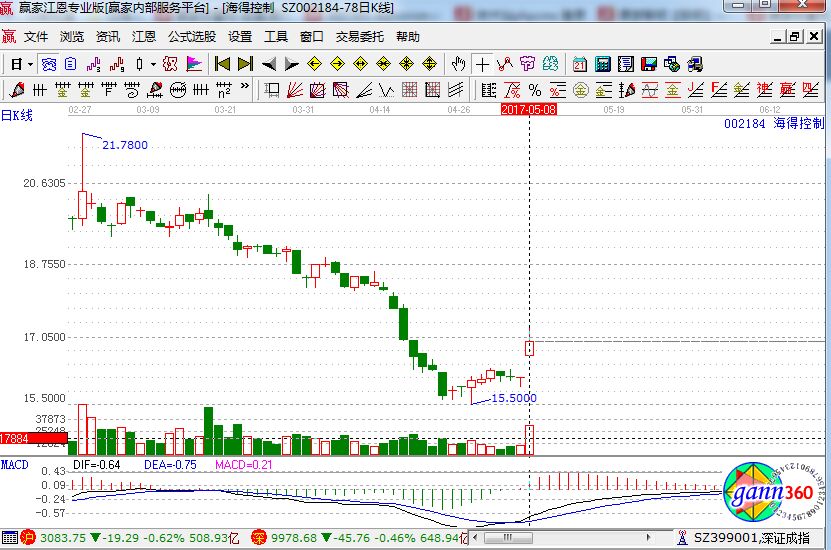Select the hand pan tool

(x=459, y=64)
